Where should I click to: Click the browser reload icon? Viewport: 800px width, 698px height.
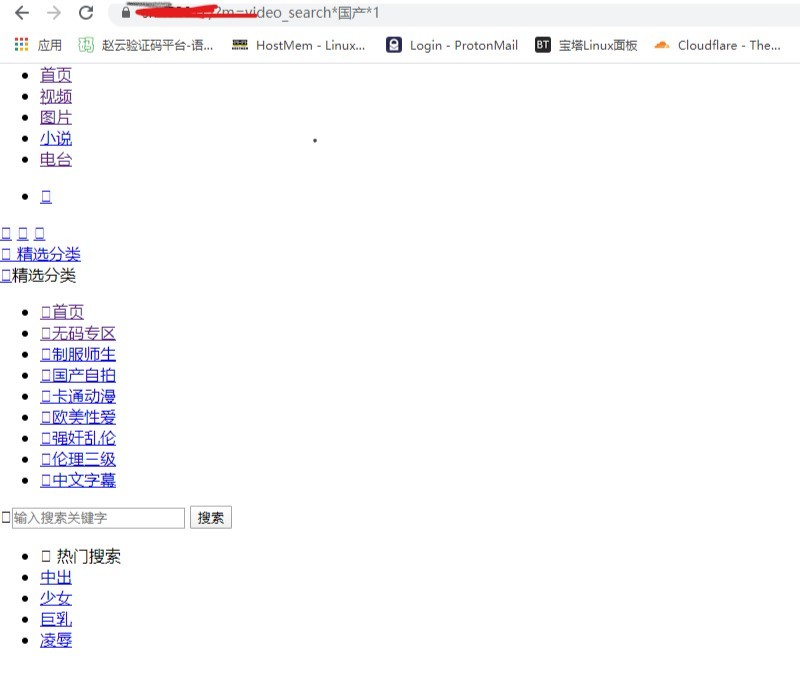(86, 13)
